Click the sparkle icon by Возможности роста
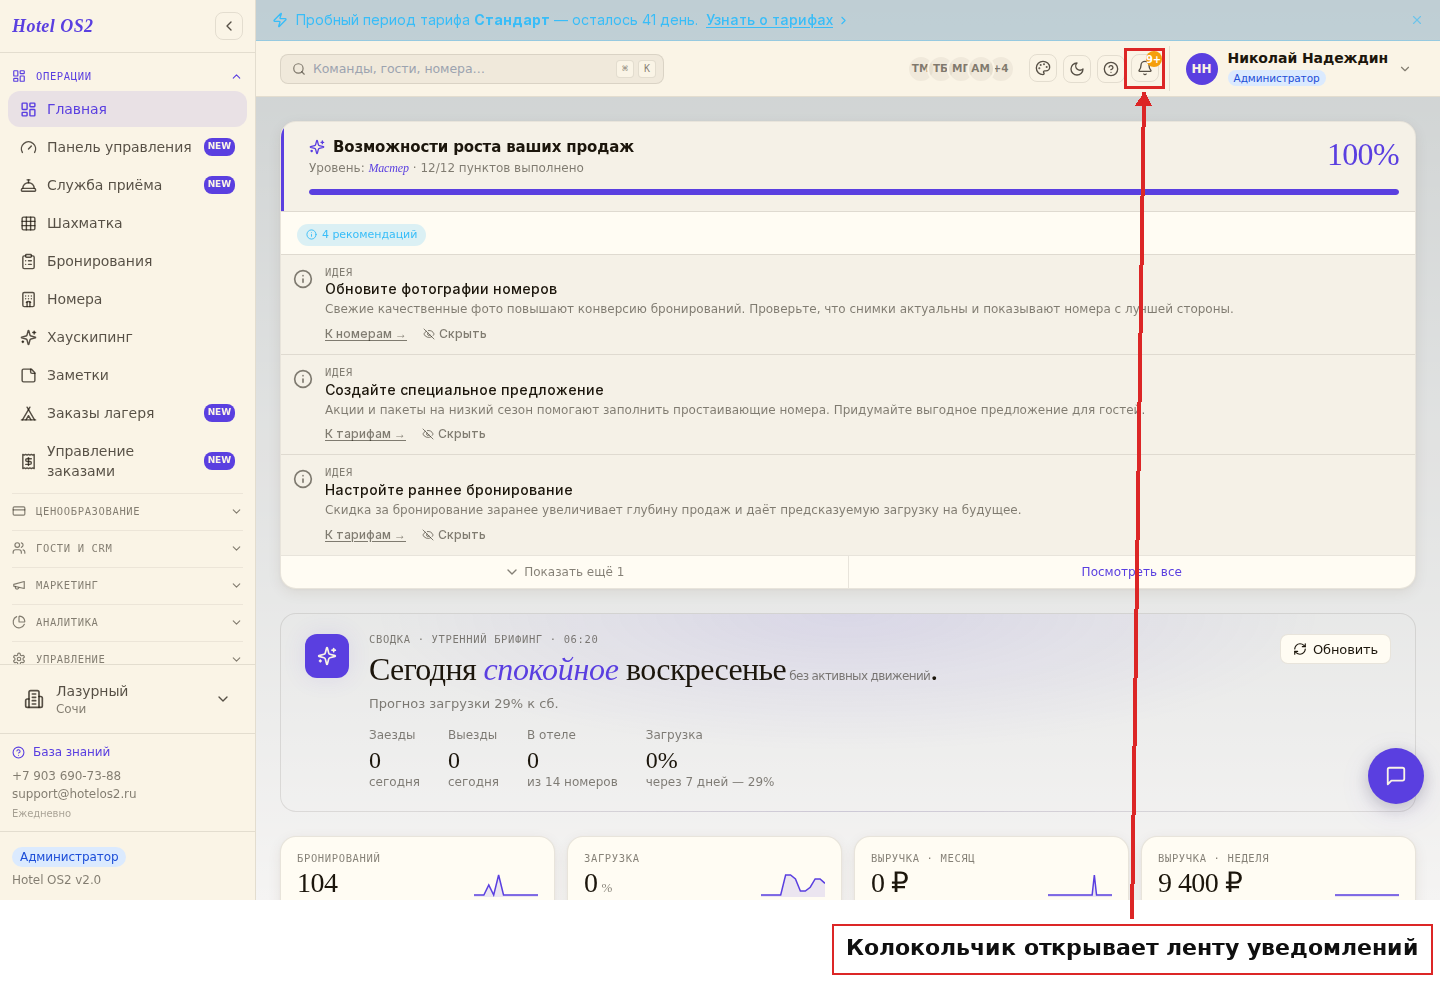The image size is (1440, 998). click(x=317, y=147)
